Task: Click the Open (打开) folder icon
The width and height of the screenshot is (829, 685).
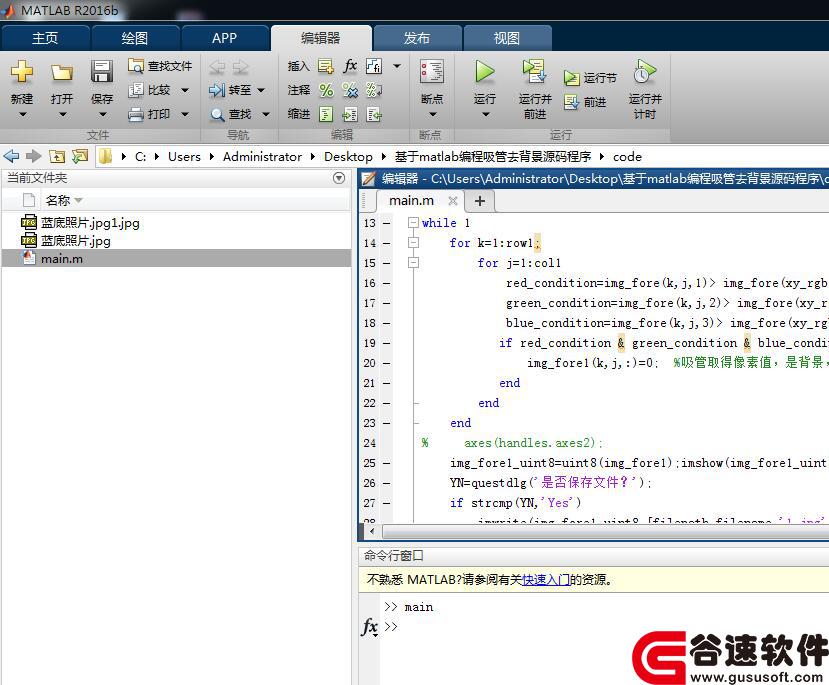Action: (62, 72)
